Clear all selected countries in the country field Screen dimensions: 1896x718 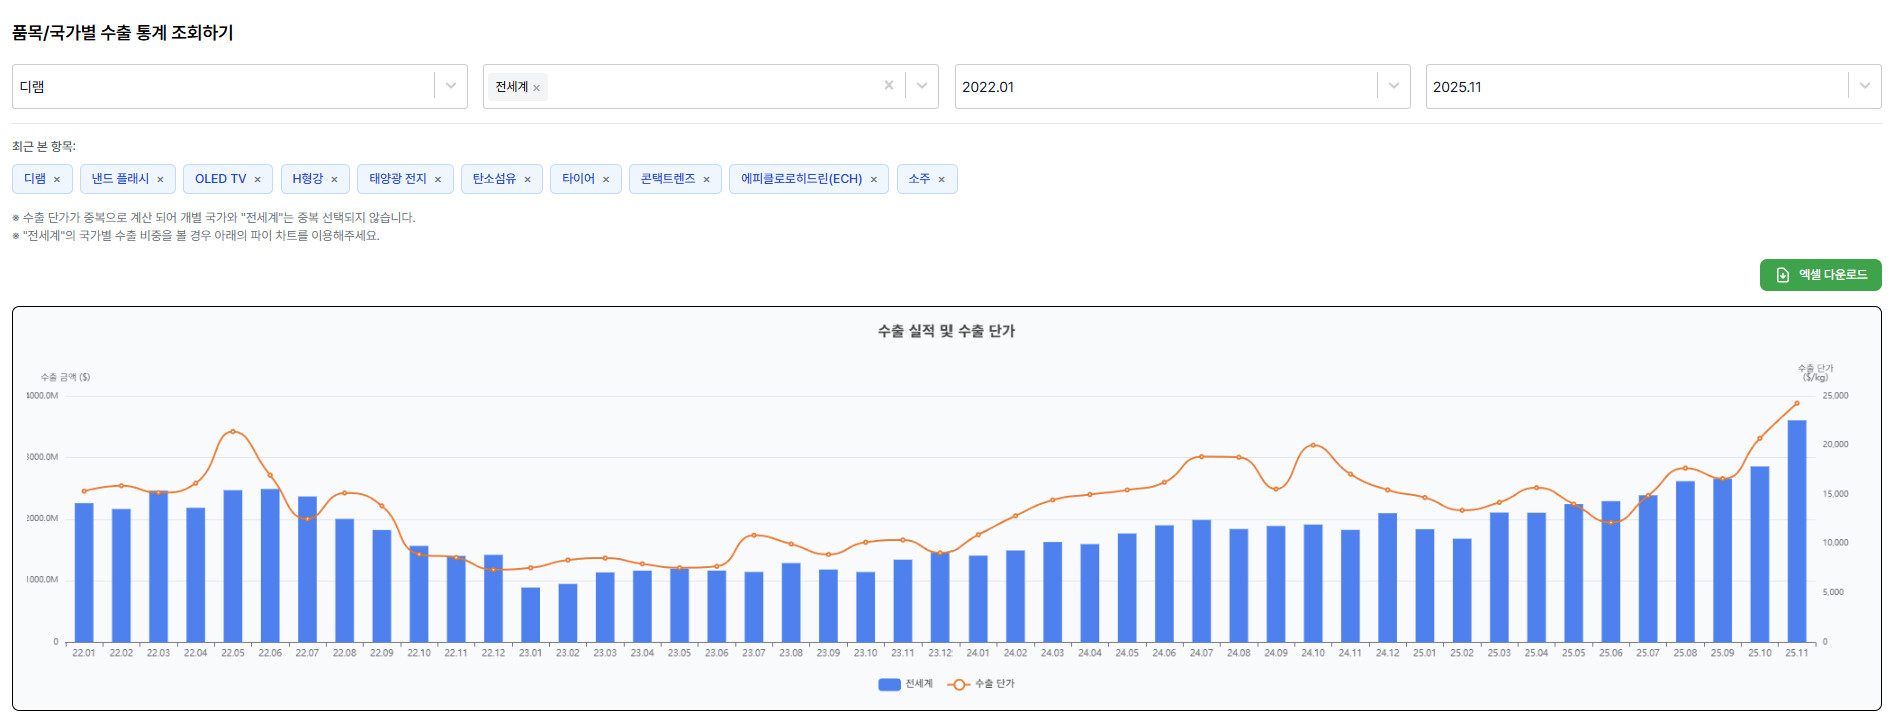tap(888, 86)
